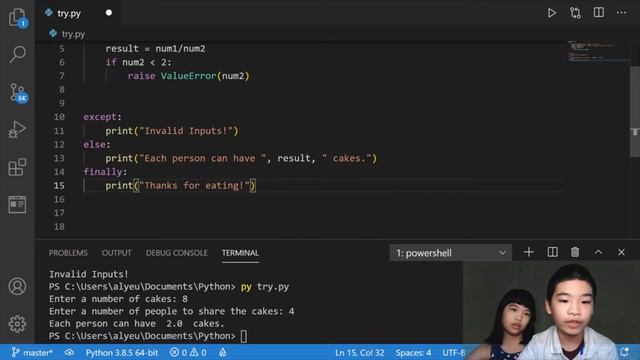
Task: Open the Manage gear icon
Action: click(x=17, y=324)
